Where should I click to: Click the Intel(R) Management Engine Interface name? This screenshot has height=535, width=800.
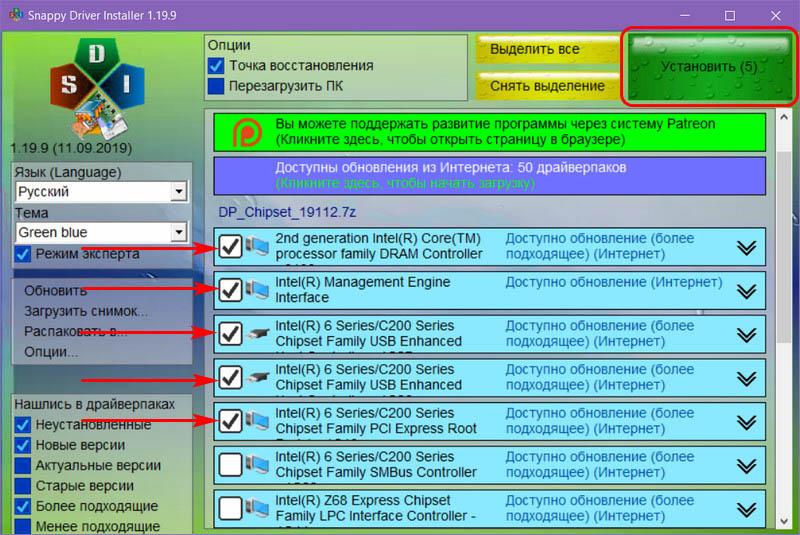(363, 290)
